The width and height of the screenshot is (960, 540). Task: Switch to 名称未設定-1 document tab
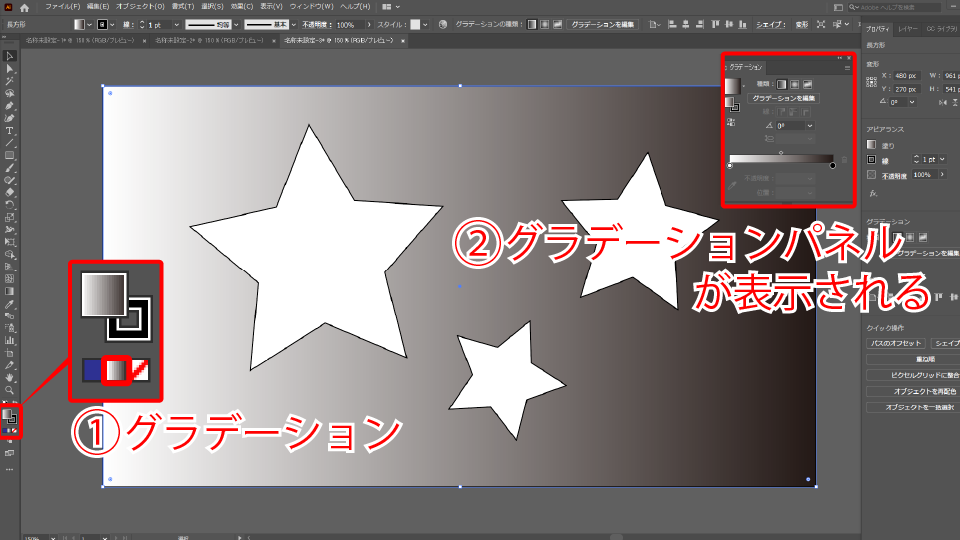[79, 40]
